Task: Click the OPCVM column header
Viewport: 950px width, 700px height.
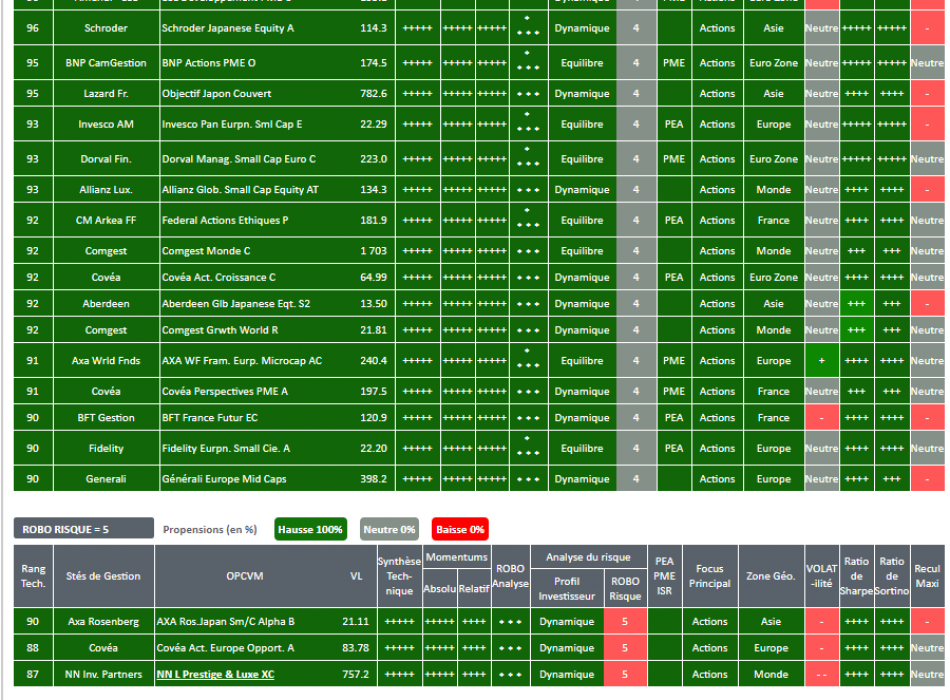Action: [x=245, y=576]
